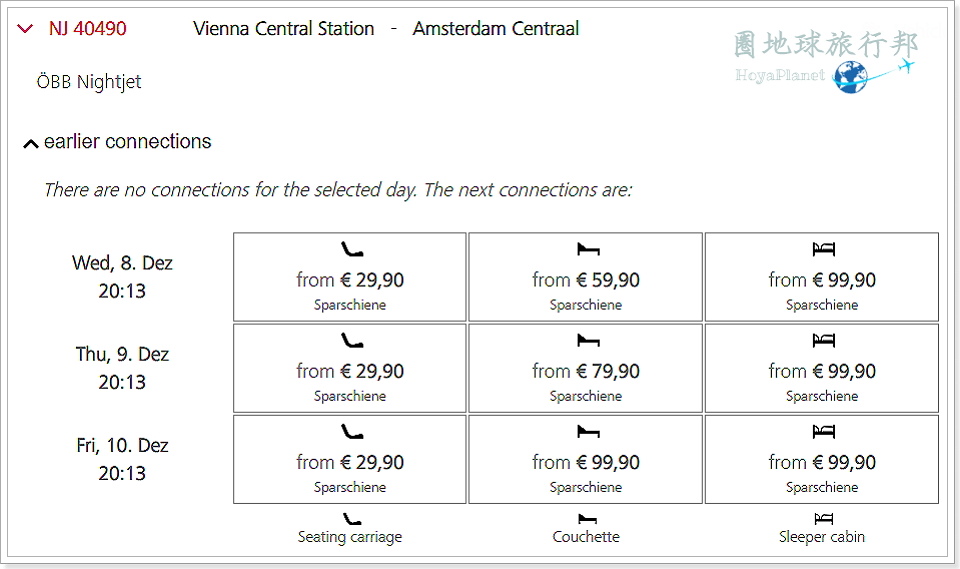The width and height of the screenshot is (960, 569).
Task: Select Wed 8. Dez couchette €59,90 fare
Action: click(x=585, y=277)
